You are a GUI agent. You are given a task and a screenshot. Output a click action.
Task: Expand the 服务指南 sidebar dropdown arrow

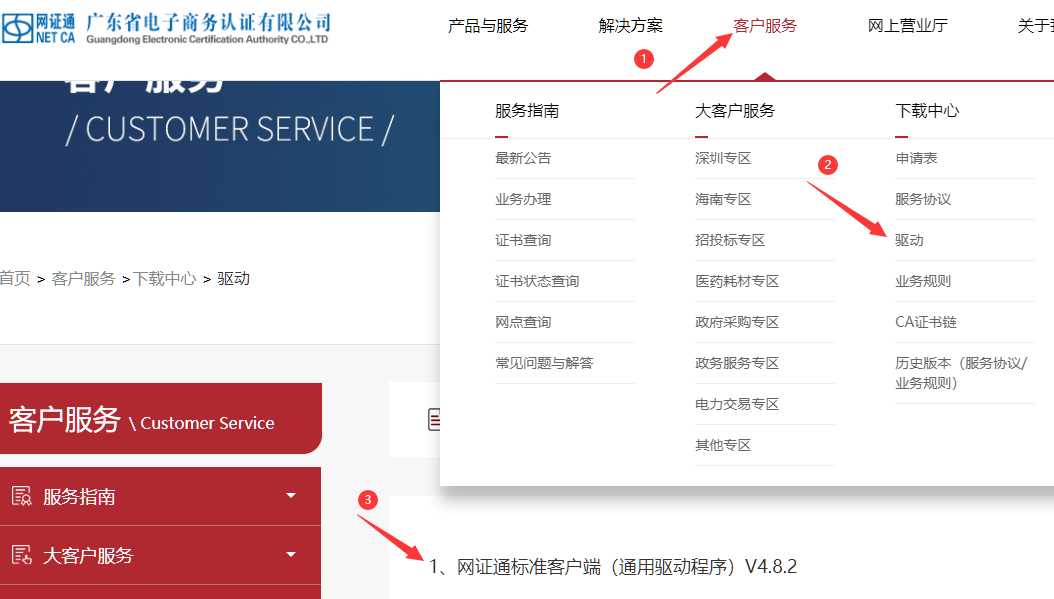291,496
